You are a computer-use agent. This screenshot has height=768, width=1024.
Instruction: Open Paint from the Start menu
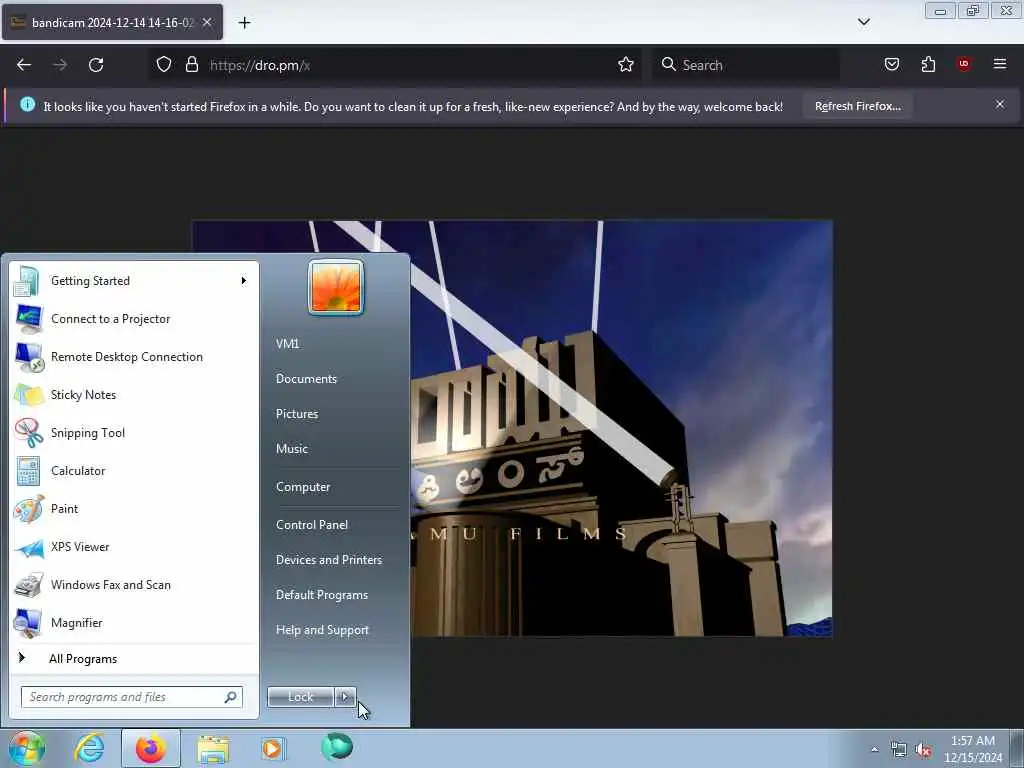pyautogui.click(x=134, y=509)
